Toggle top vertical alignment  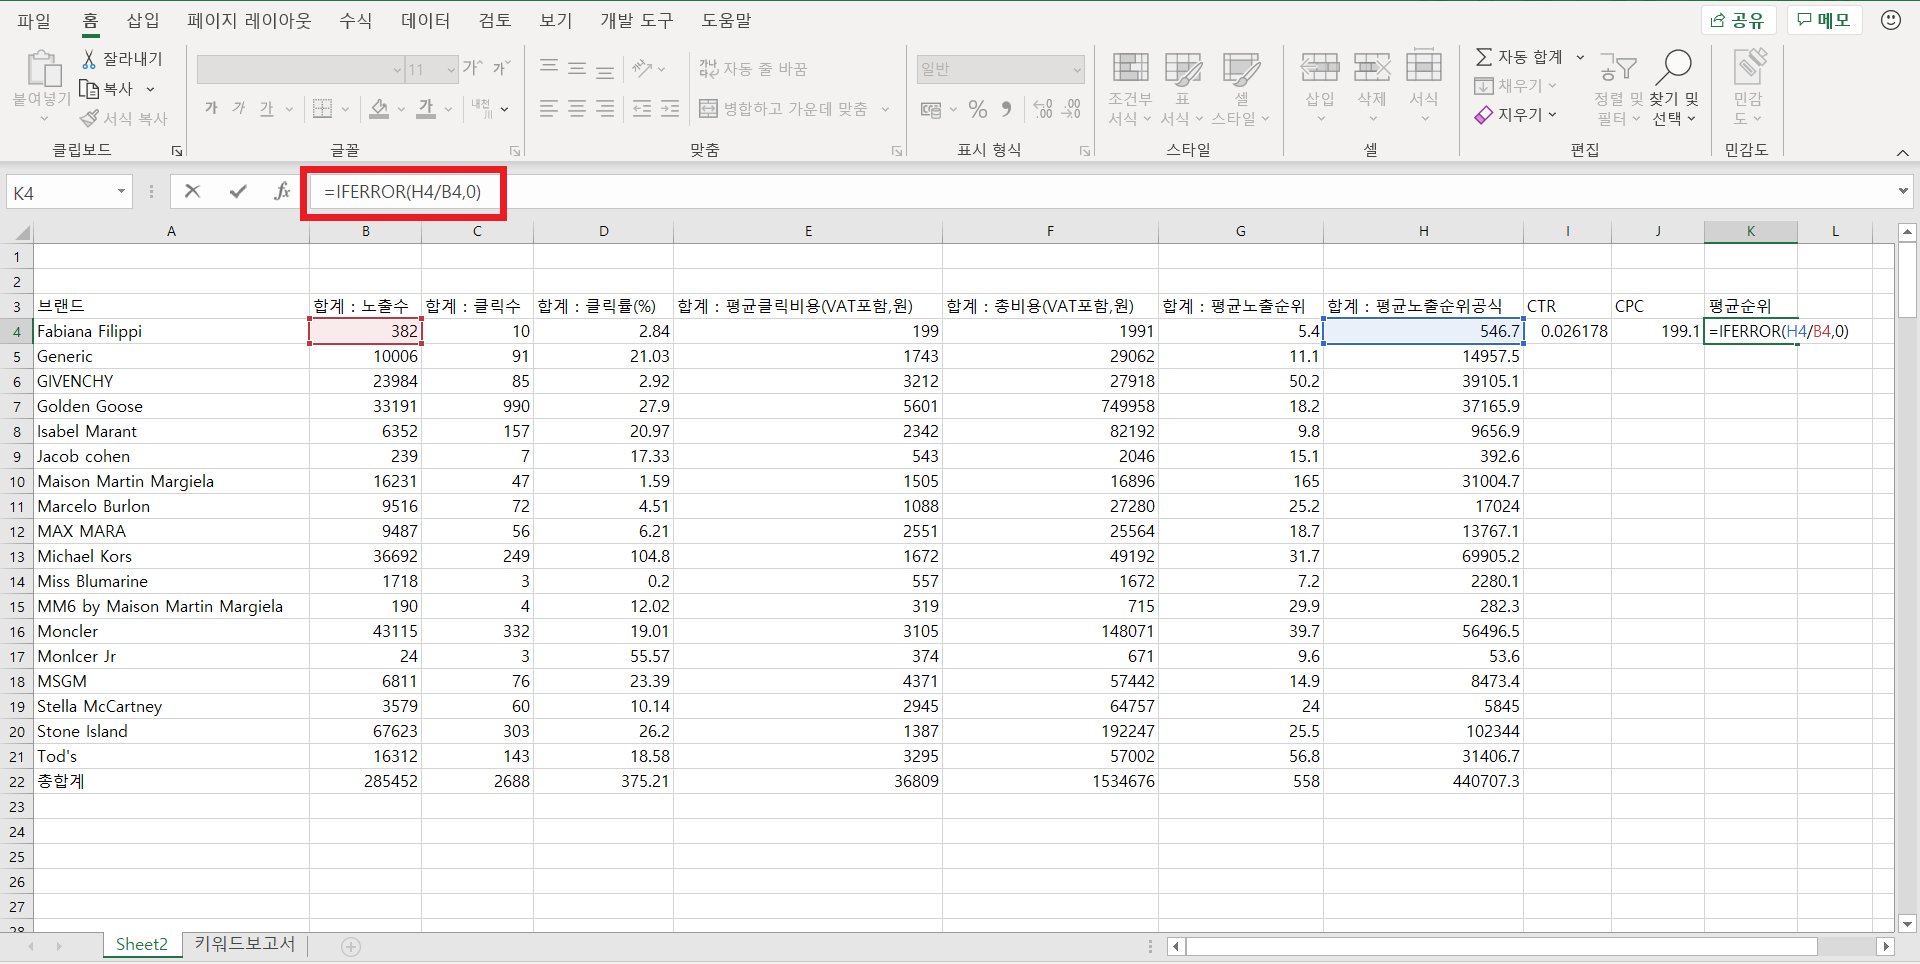549,68
